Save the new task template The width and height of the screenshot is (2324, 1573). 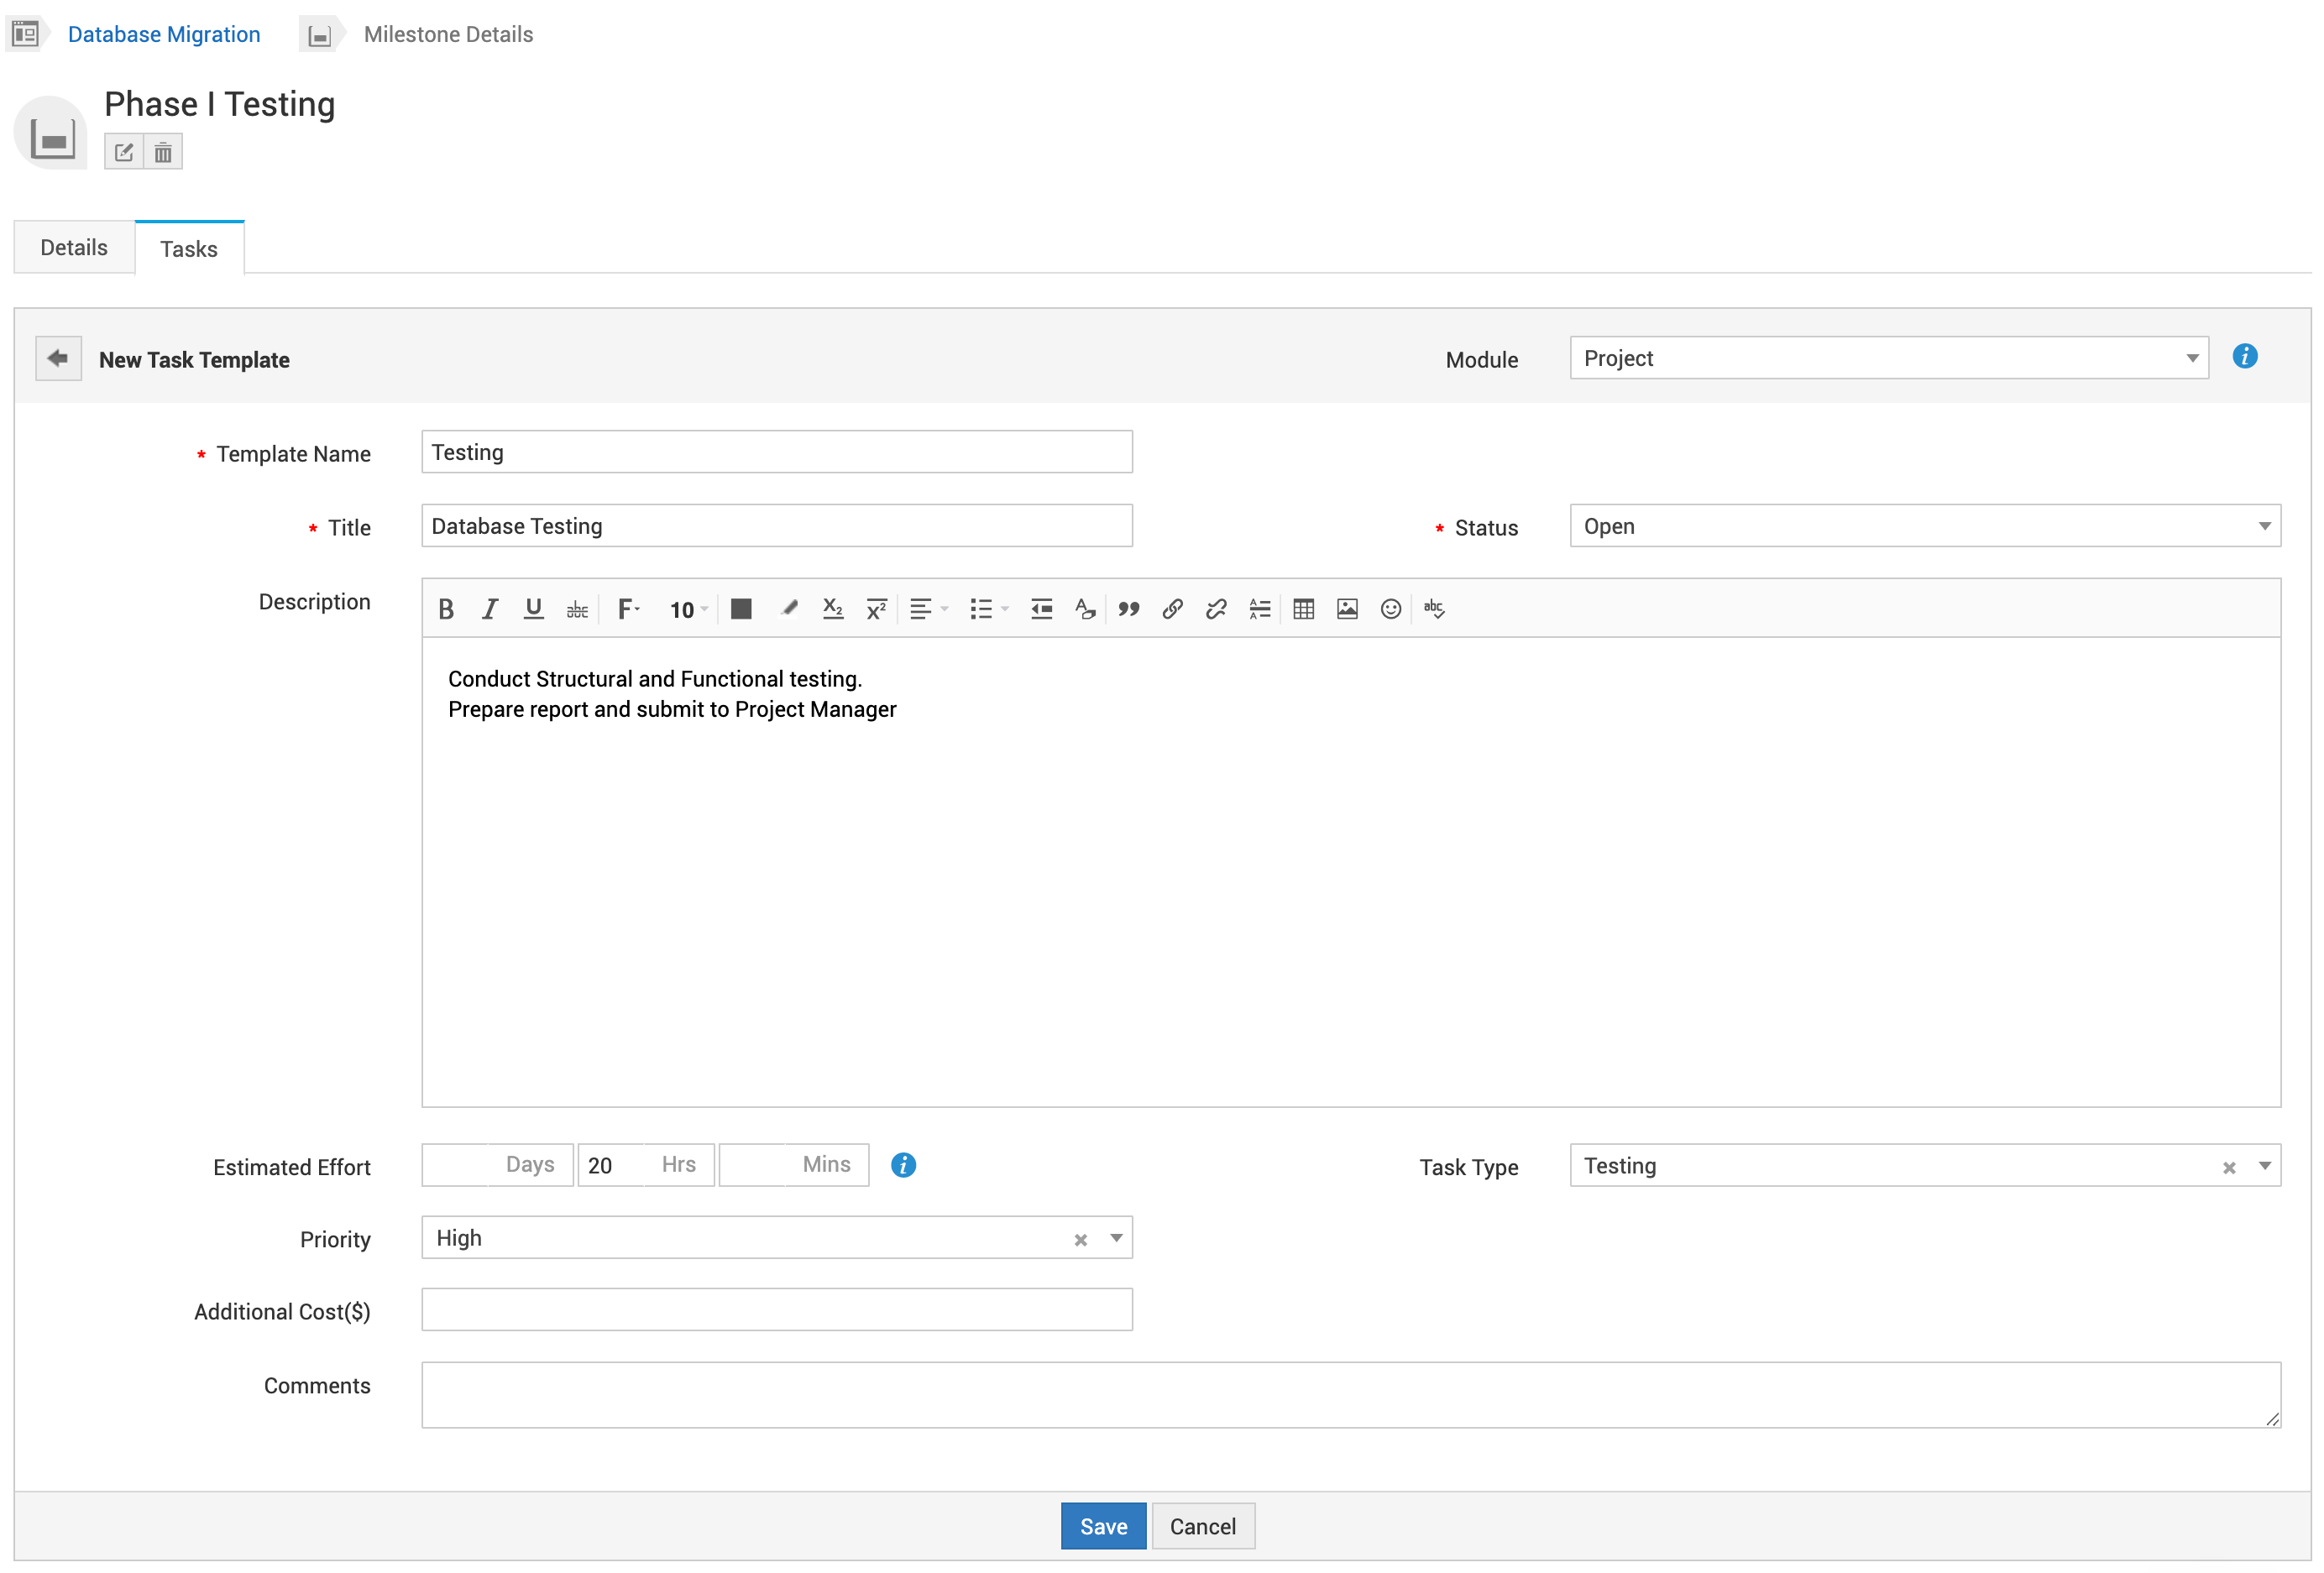[x=1103, y=1526]
